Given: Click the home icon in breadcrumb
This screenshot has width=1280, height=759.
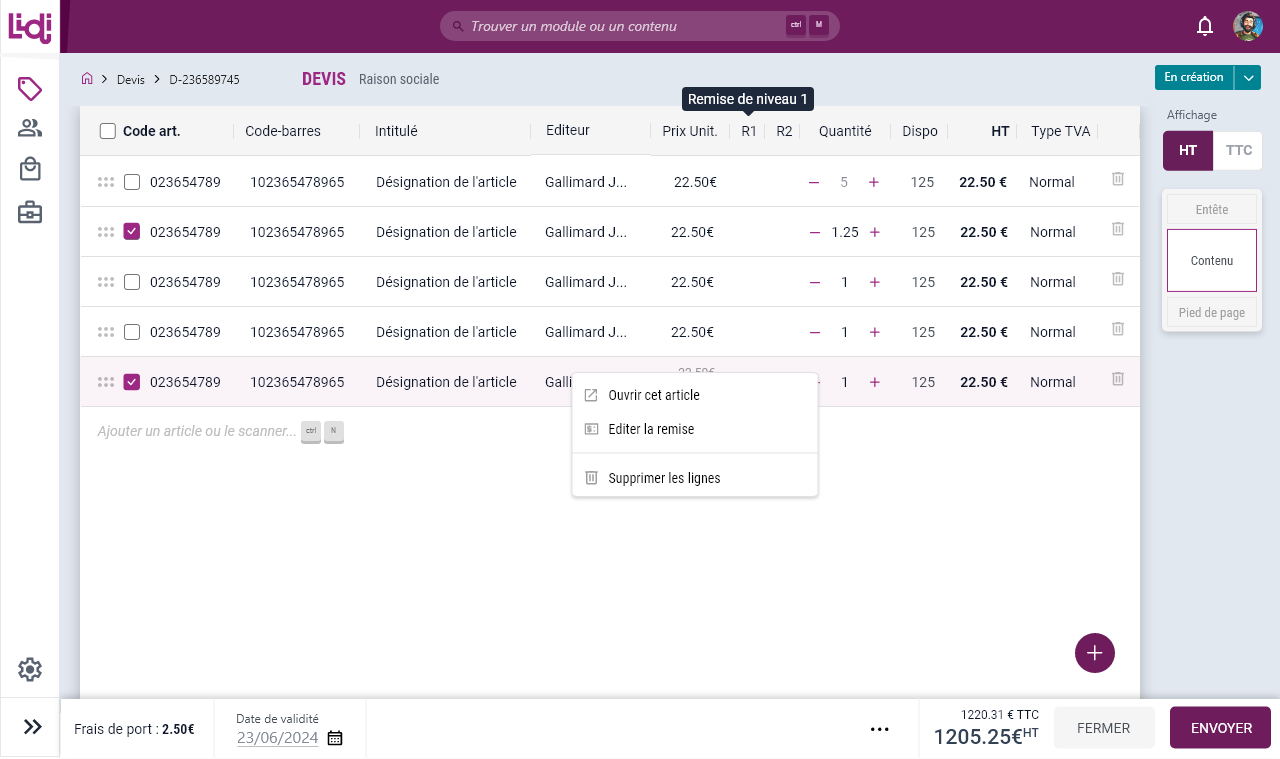Looking at the screenshot, I should coord(87,79).
